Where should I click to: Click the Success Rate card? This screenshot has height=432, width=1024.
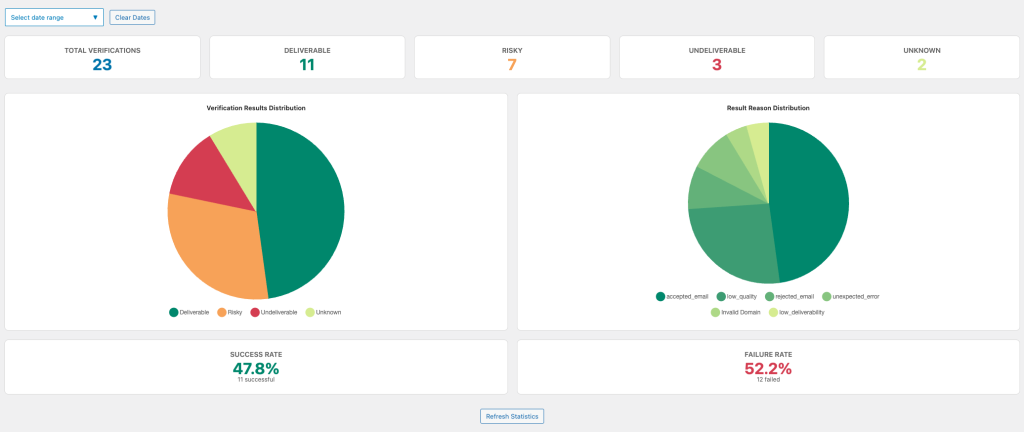pyautogui.click(x=256, y=366)
